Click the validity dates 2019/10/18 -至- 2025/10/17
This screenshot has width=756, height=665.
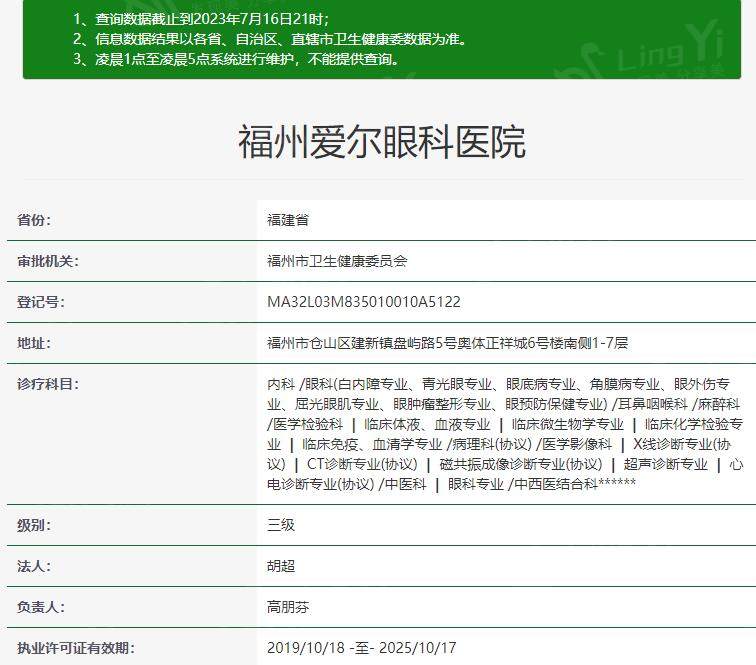(361, 648)
